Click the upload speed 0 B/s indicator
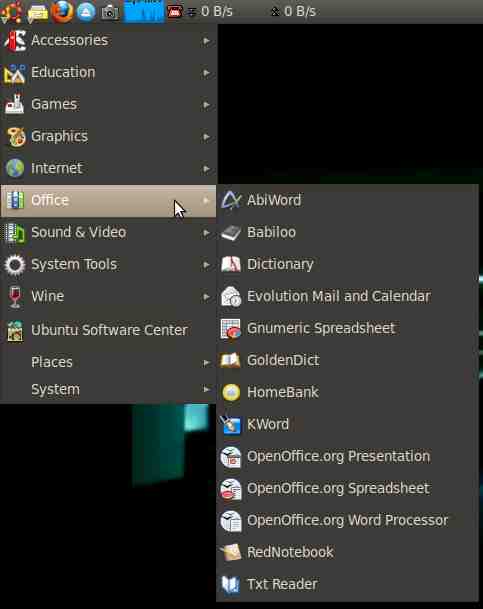The image size is (483, 609). tap(293, 12)
